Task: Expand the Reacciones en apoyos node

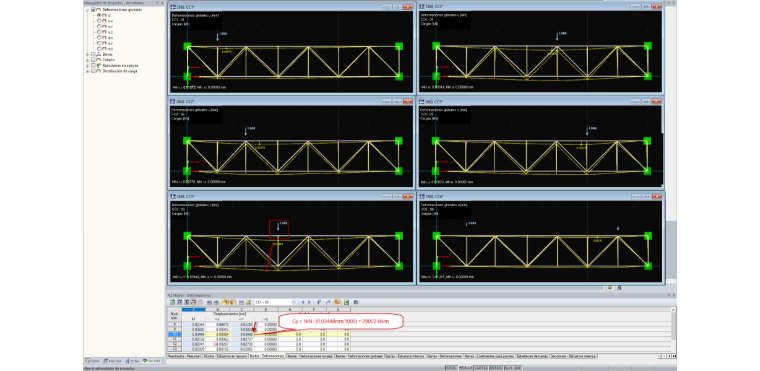Action: click(87, 65)
